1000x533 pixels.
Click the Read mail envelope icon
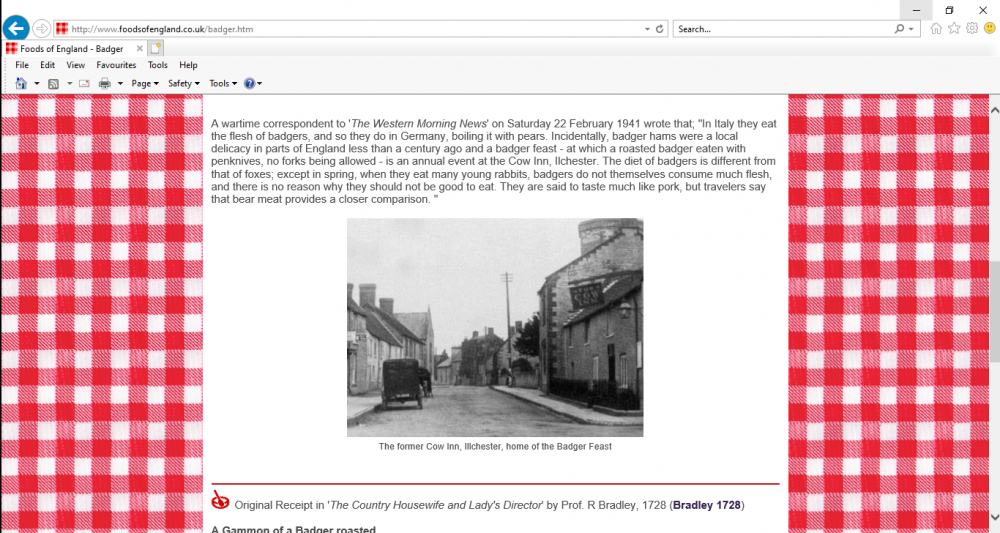[84, 84]
